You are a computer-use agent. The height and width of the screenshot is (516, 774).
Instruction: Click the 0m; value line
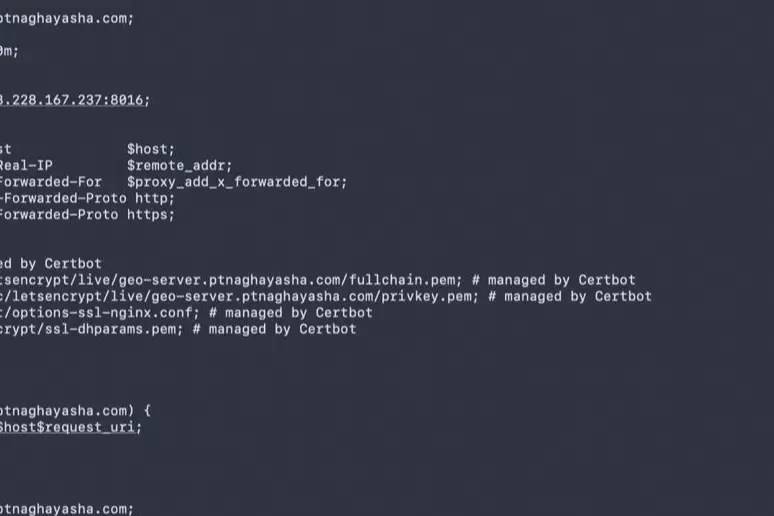pos(9,51)
